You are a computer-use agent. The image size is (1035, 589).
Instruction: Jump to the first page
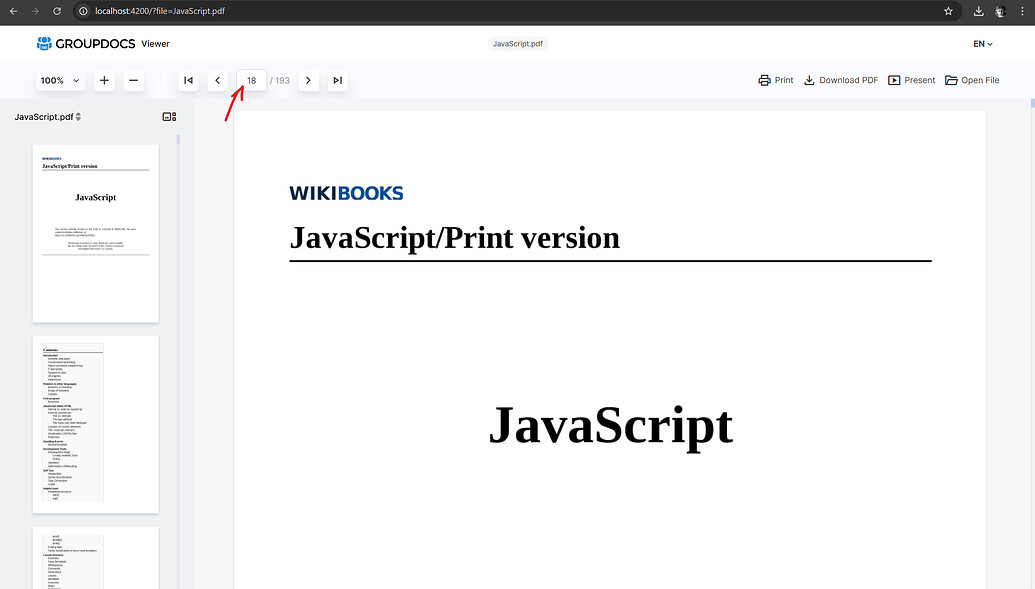click(x=188, y=80)
